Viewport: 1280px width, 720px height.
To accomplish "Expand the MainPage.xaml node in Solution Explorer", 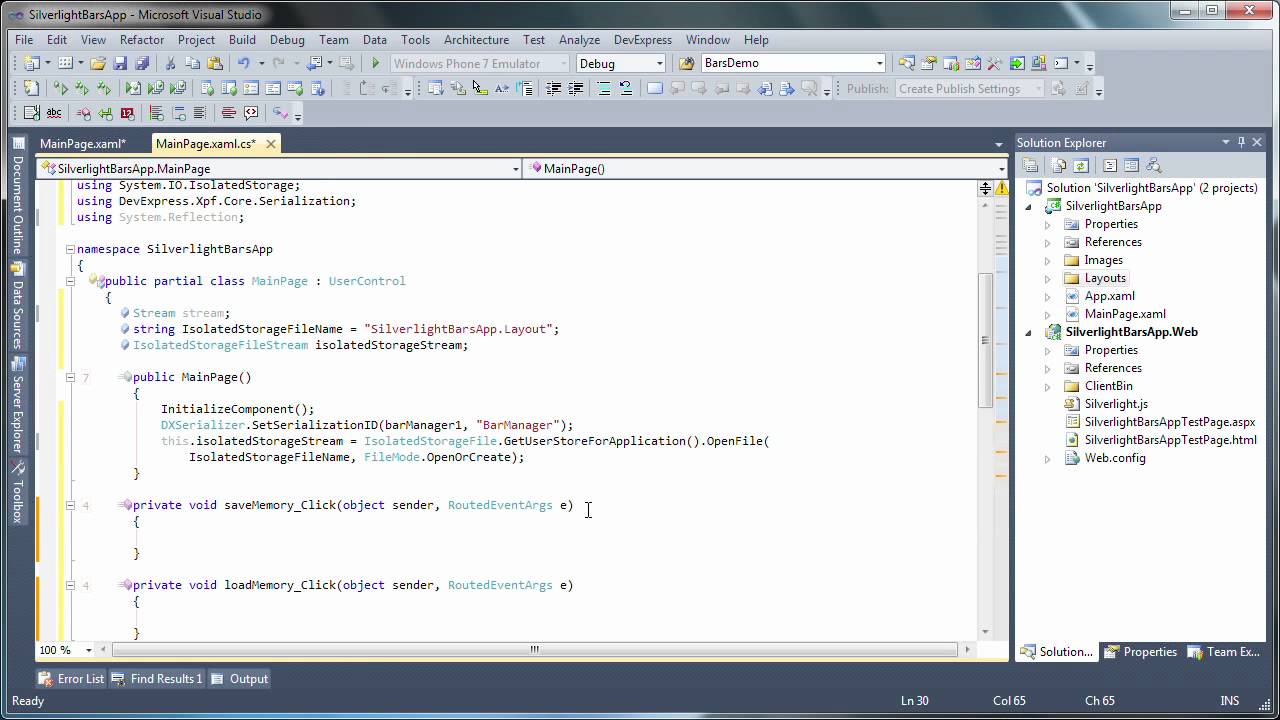I will pyautogui.click(x=1048, y=314).
